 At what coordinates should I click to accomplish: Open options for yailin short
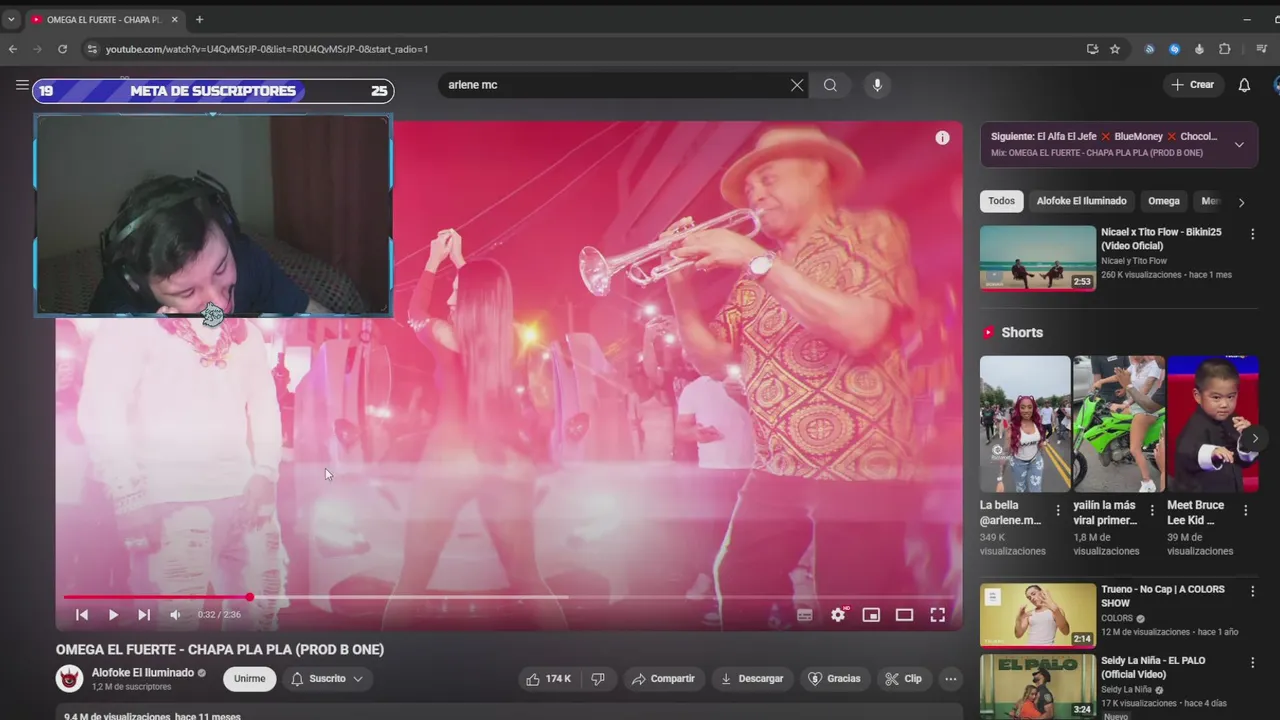point(1152,511)
